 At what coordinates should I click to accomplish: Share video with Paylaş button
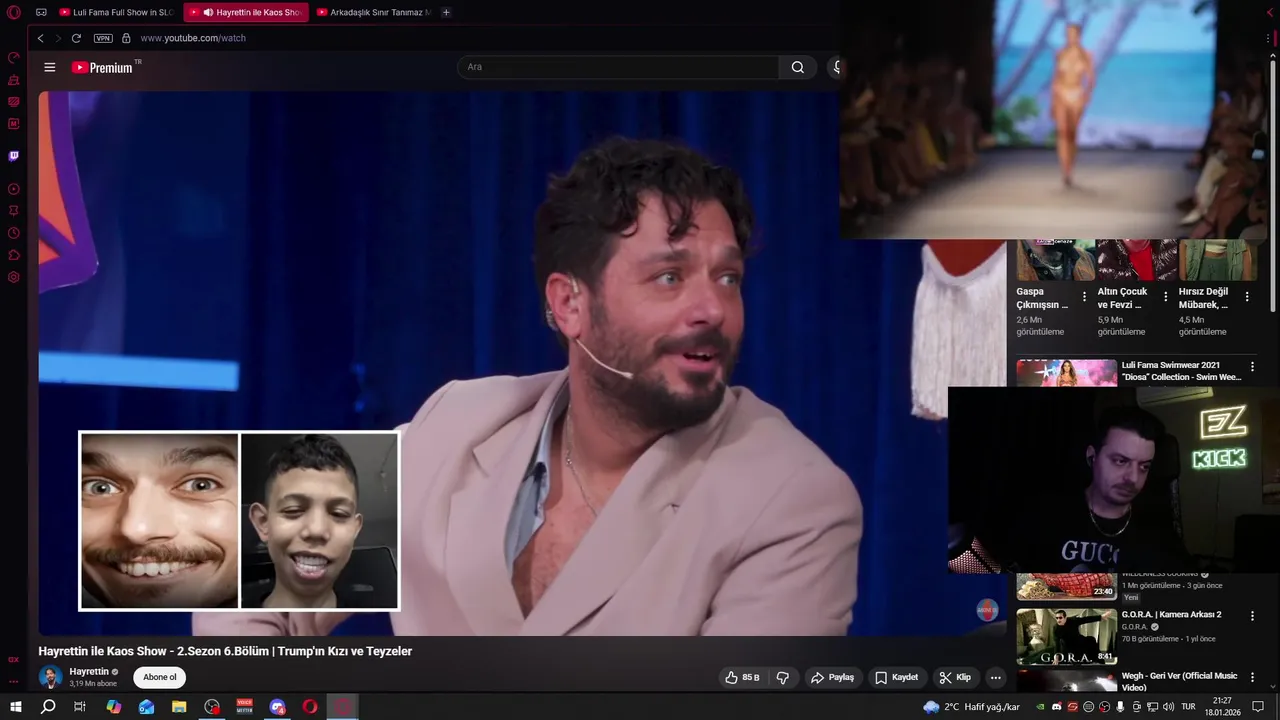[832, 677]
